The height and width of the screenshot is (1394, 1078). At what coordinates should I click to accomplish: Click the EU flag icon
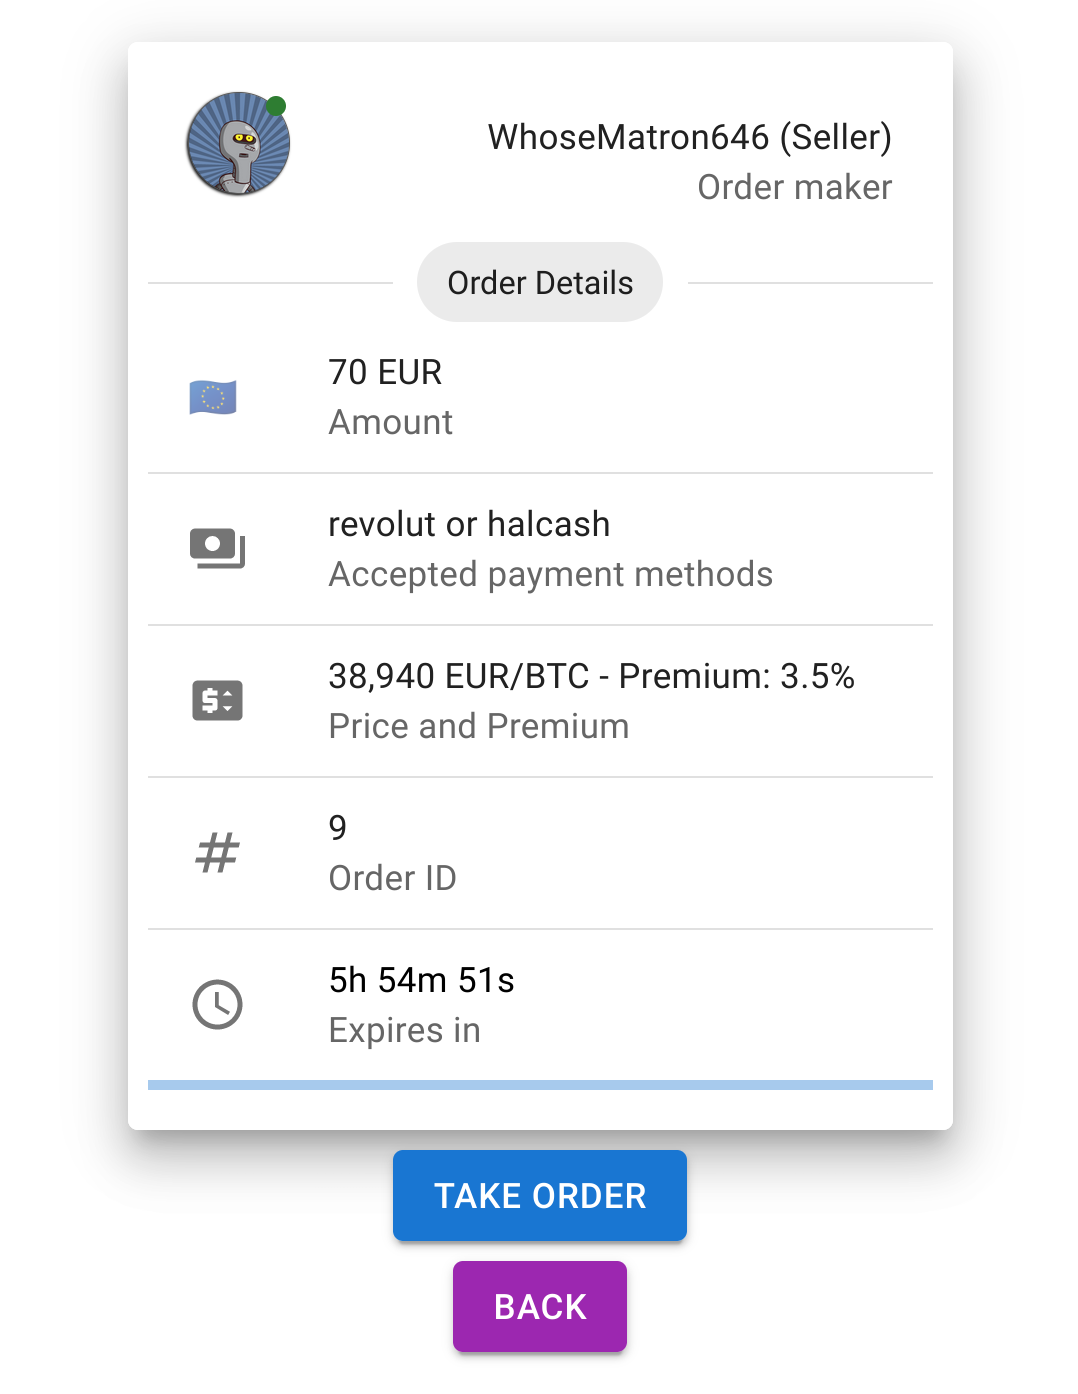[x=213, y=397]
